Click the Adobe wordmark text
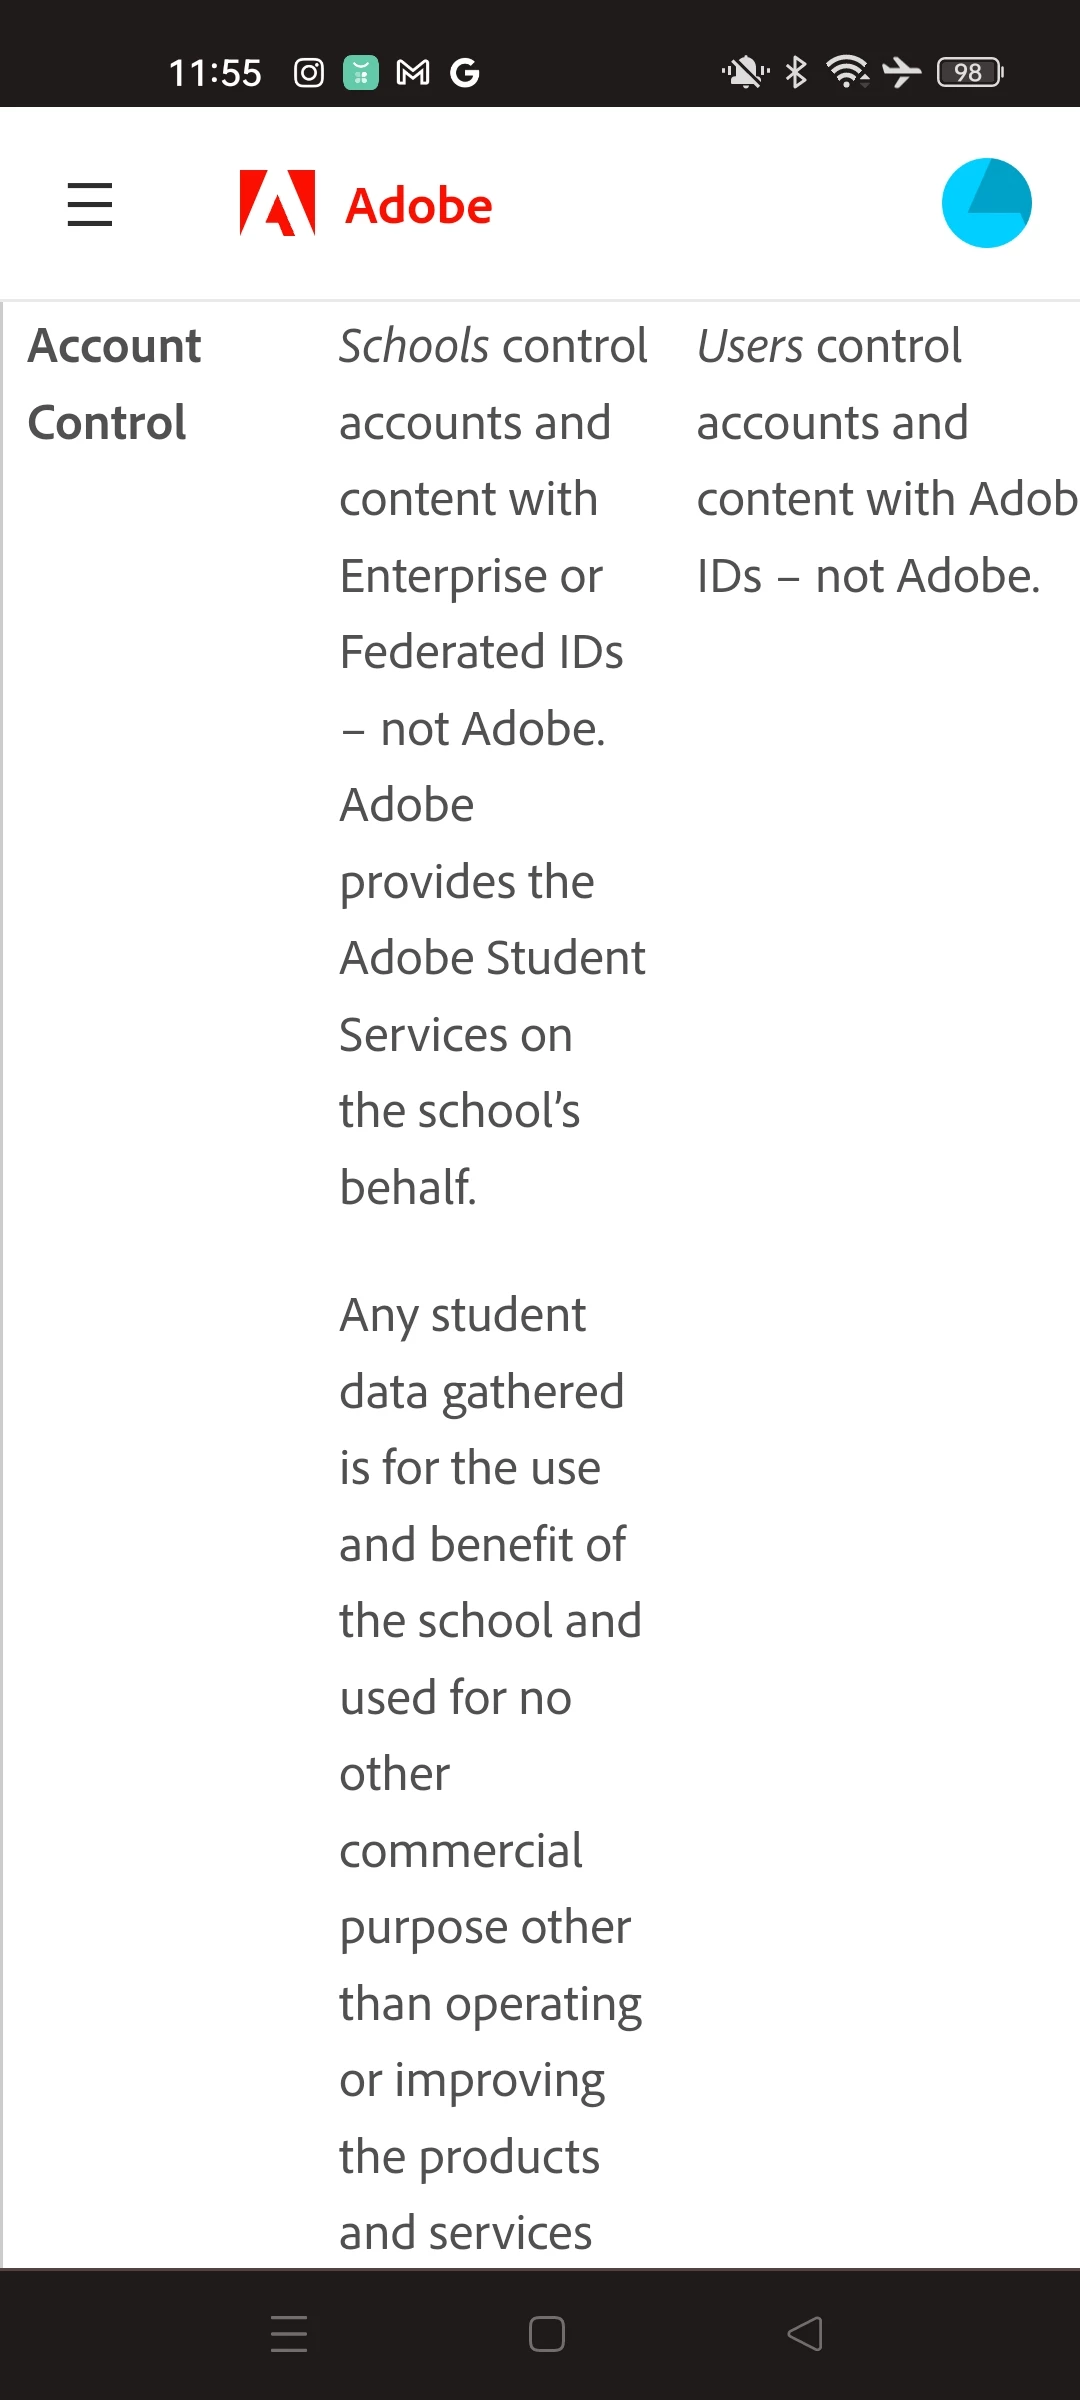 coord(419,206)
